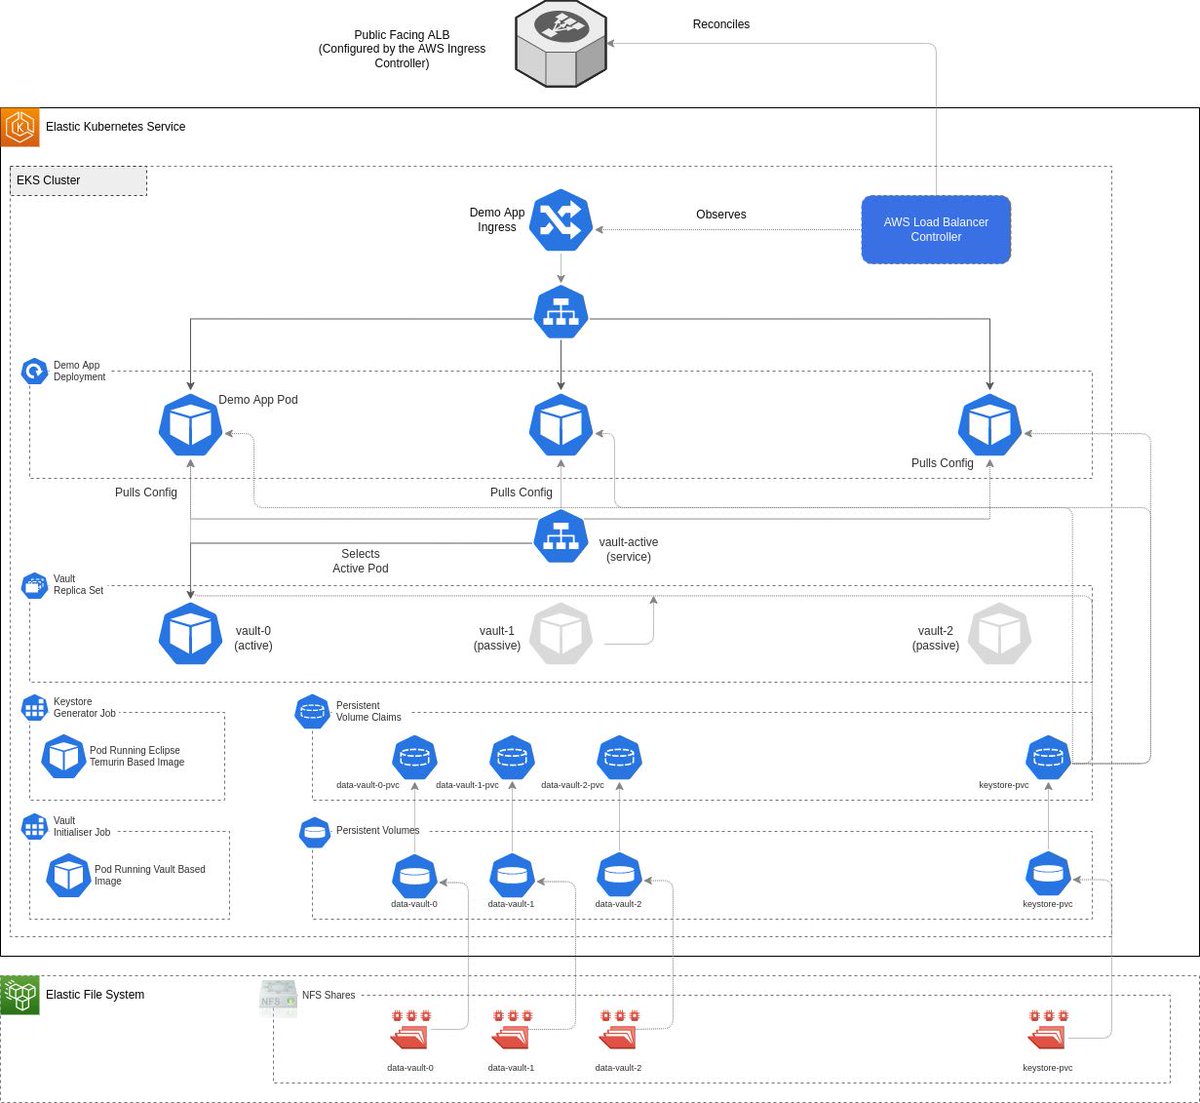Select the data-vault-1 NFS folder icon
The height and width of the screenshot is (1103, 1200).
point(511,1035)
